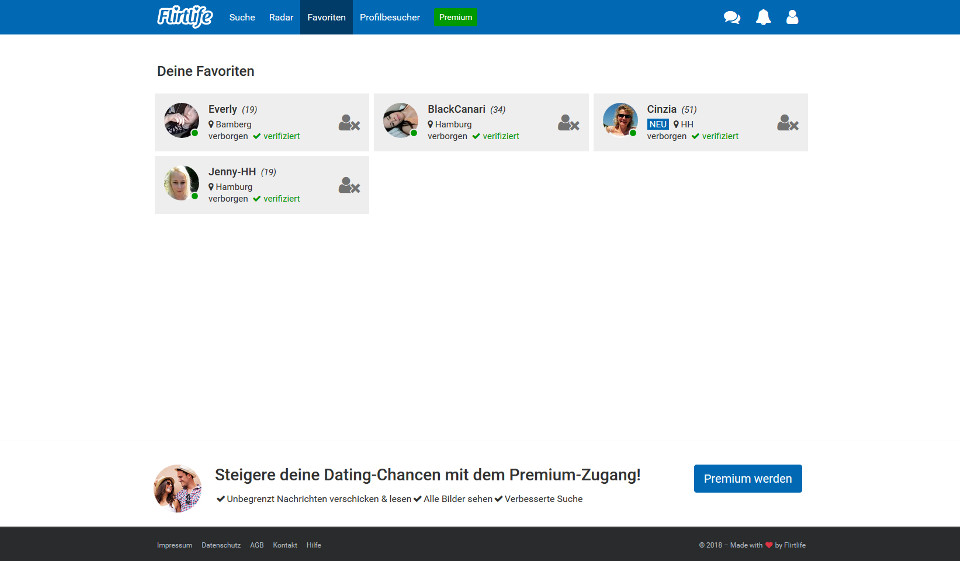
Task: Open the messages chat icon
Action: click(x=732, y=17)
